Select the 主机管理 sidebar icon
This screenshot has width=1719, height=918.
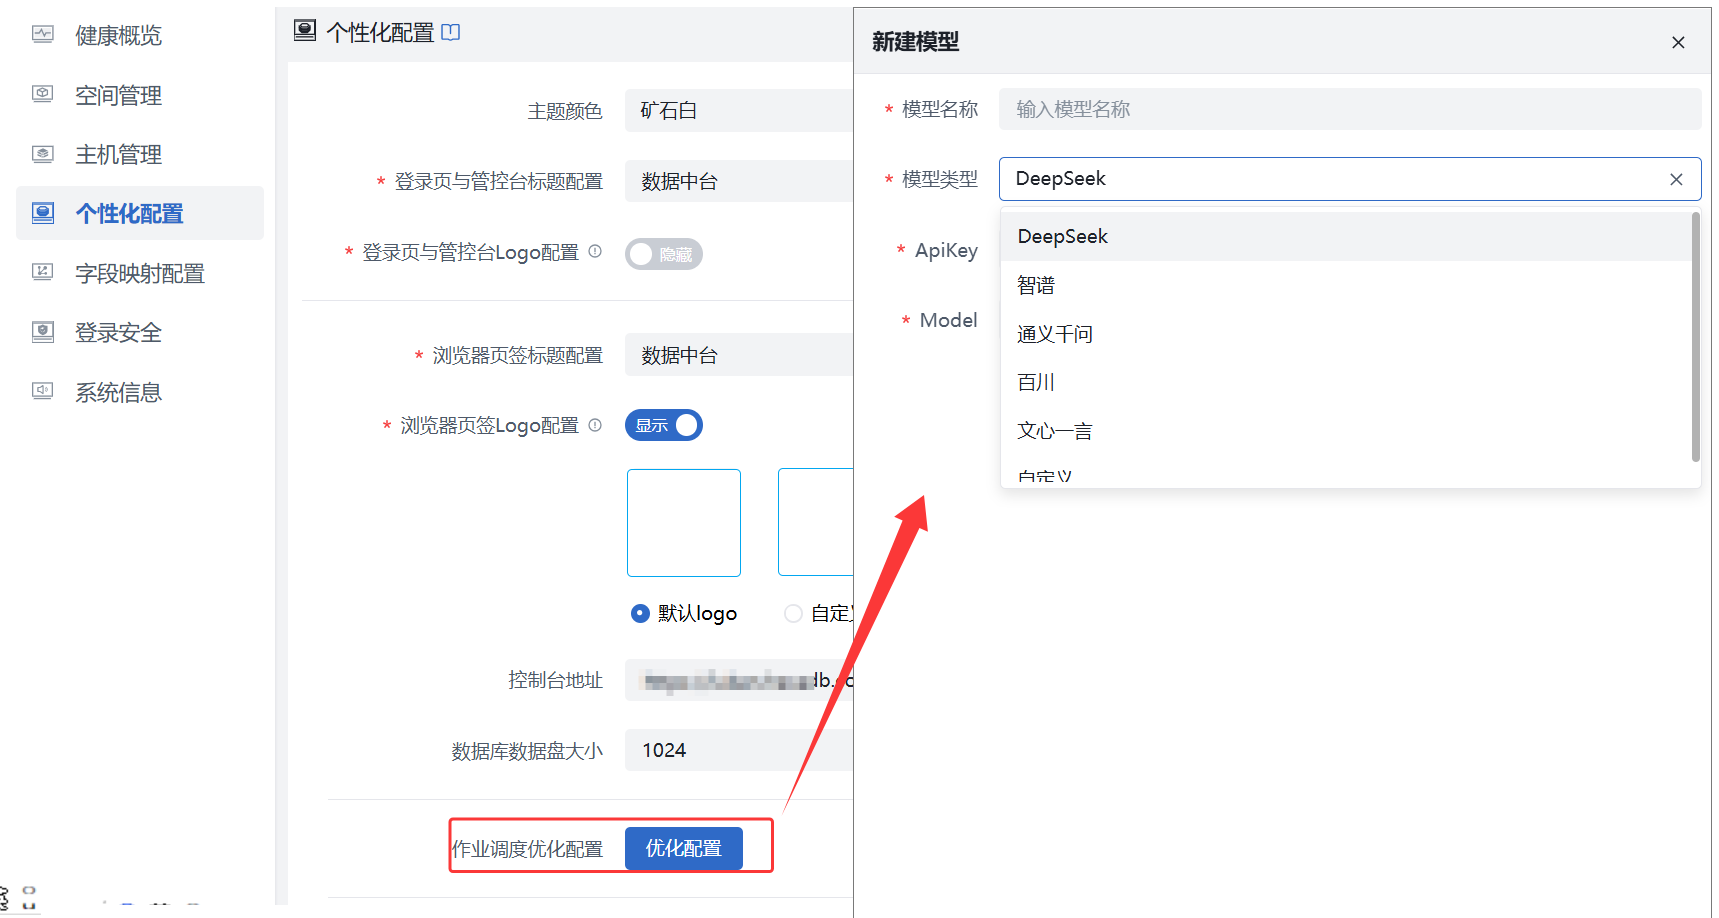(x=42, y=153)
